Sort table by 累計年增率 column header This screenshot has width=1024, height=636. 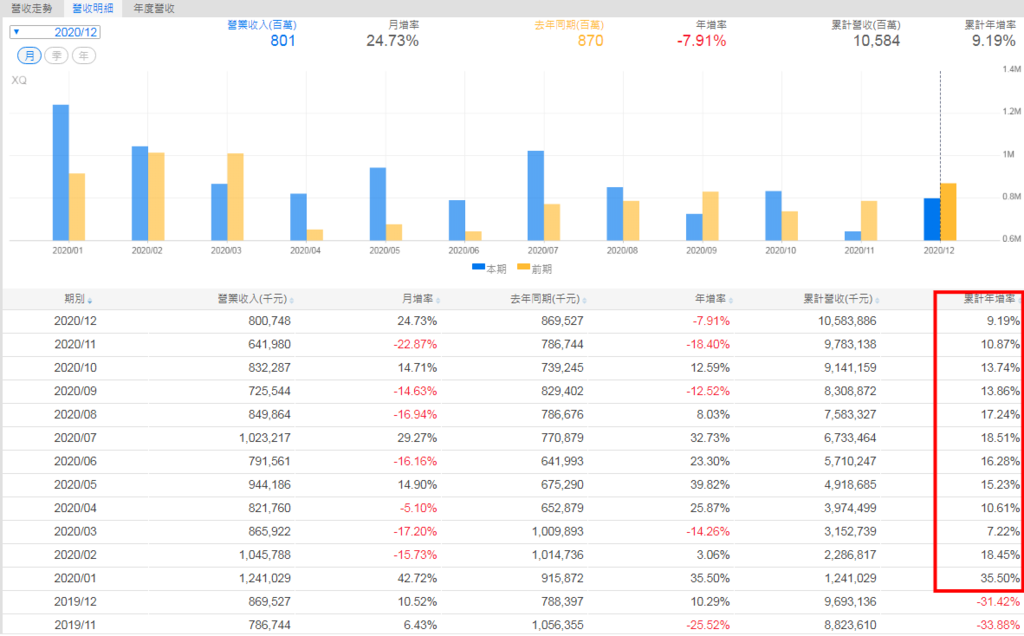[x=990, y=299]
